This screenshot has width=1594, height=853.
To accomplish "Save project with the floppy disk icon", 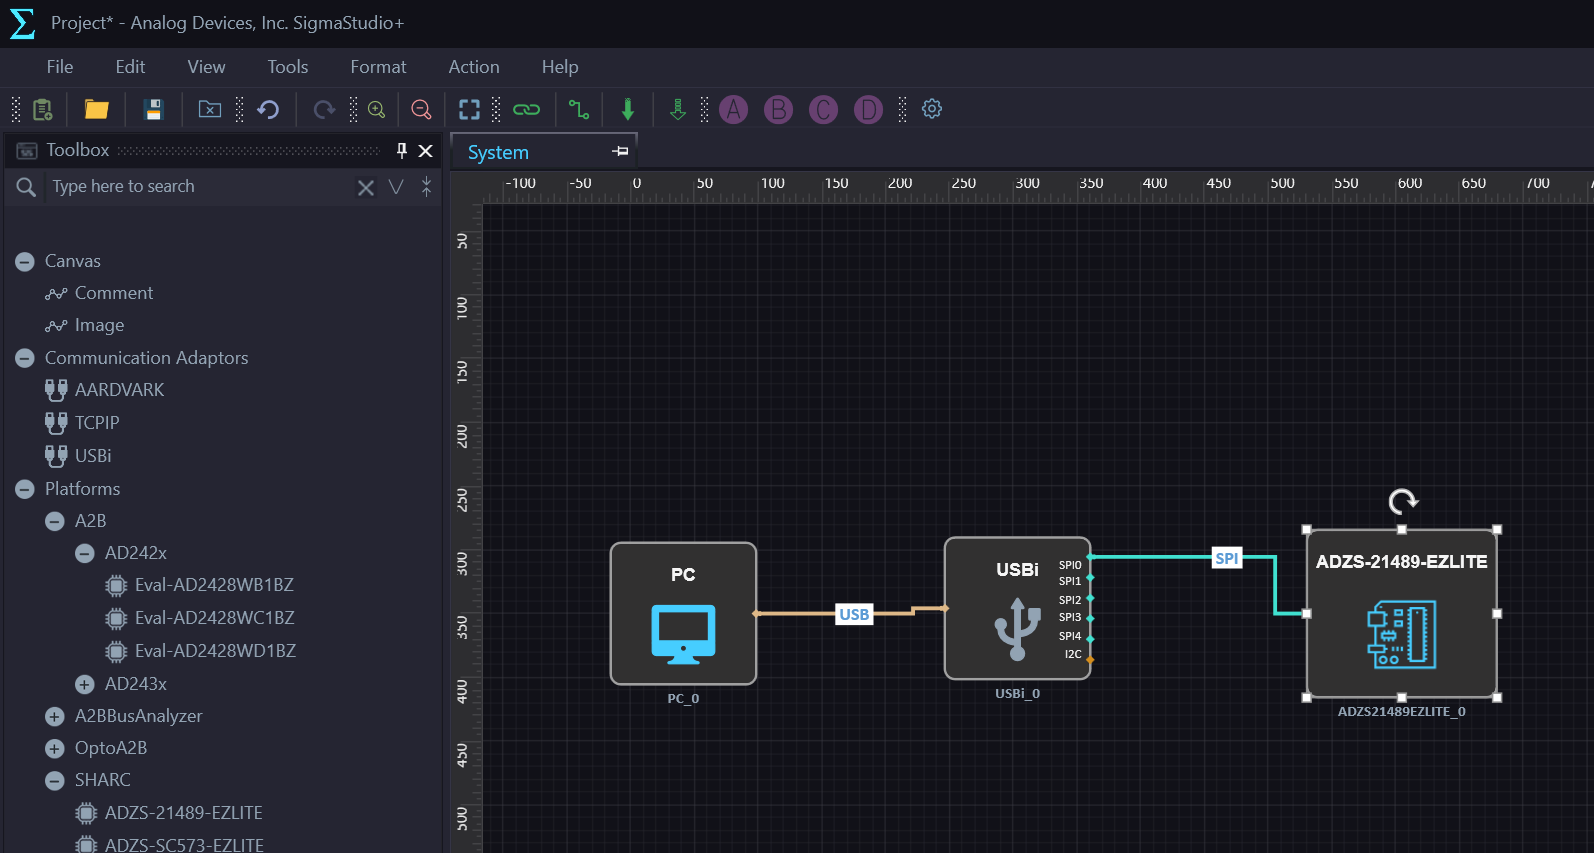I will coord(153,109).
